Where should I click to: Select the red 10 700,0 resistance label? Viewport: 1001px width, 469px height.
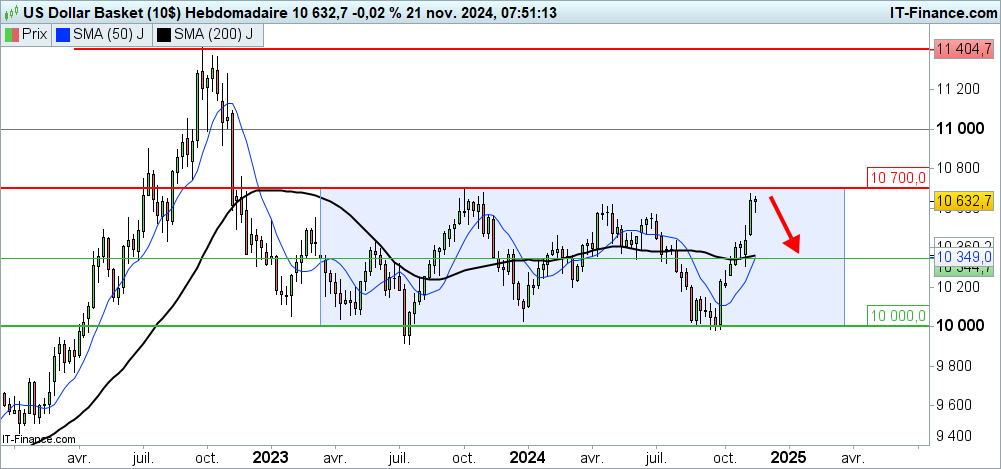click(x=898, y=177)
